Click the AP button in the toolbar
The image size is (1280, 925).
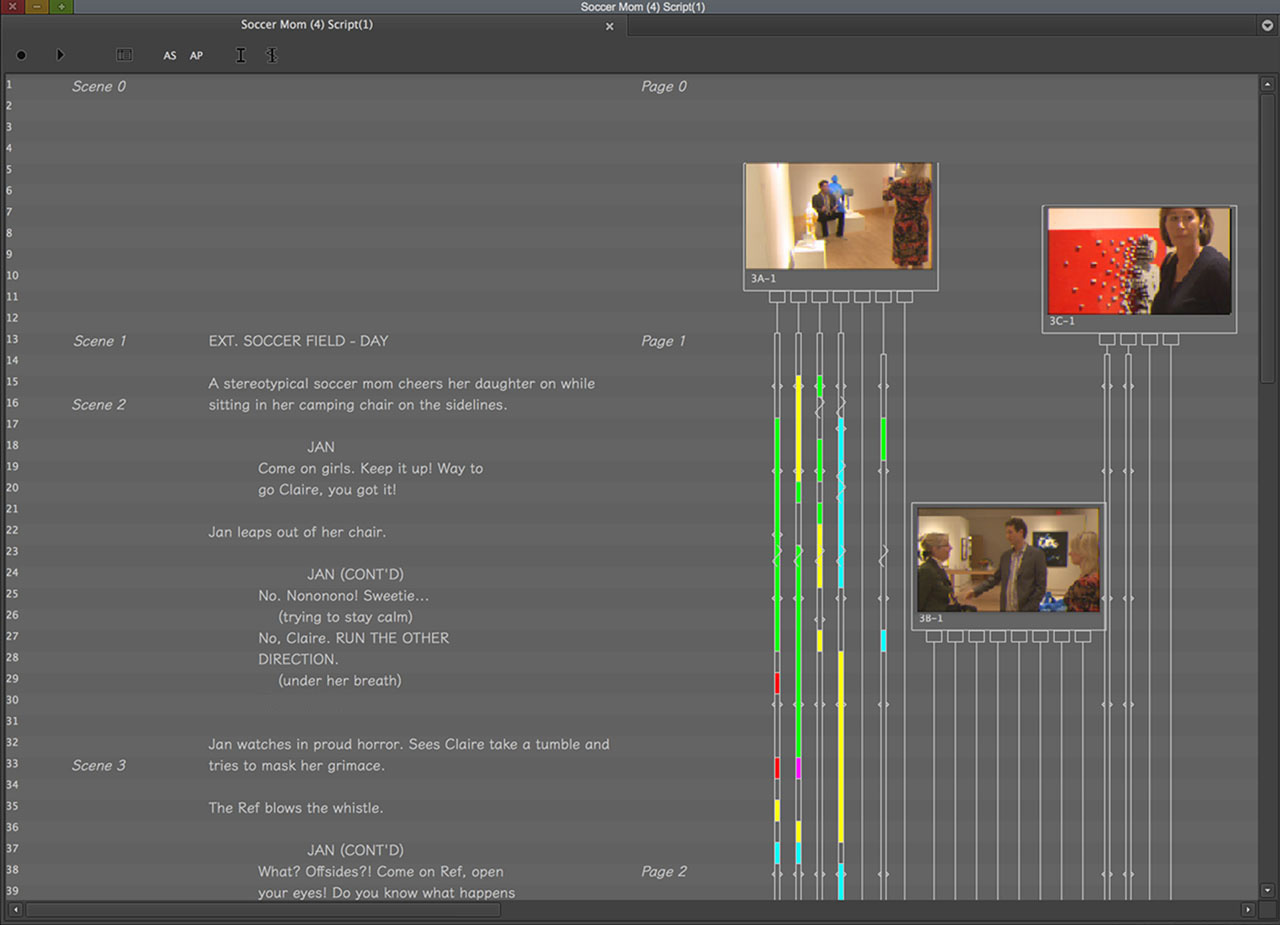click(x=196, y=56)
